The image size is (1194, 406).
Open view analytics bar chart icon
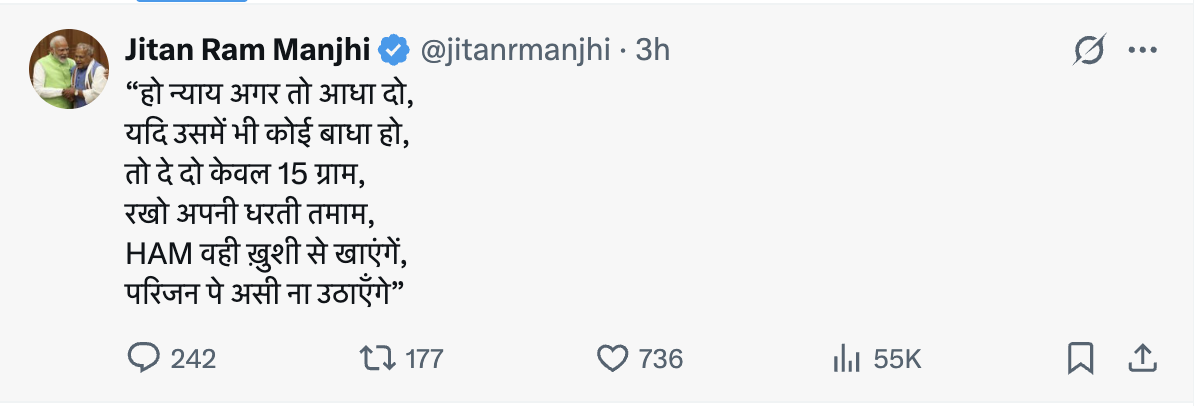click(x=847, y=358)
